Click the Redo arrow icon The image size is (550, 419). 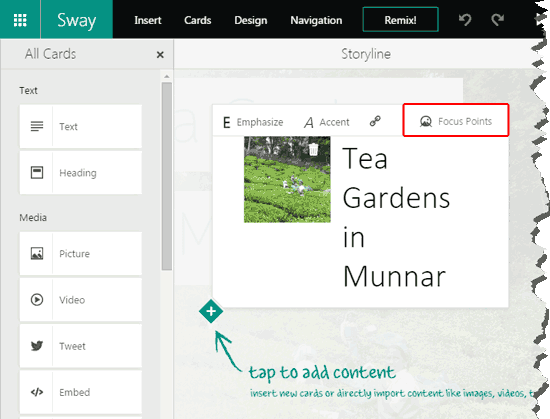[497, 20]
